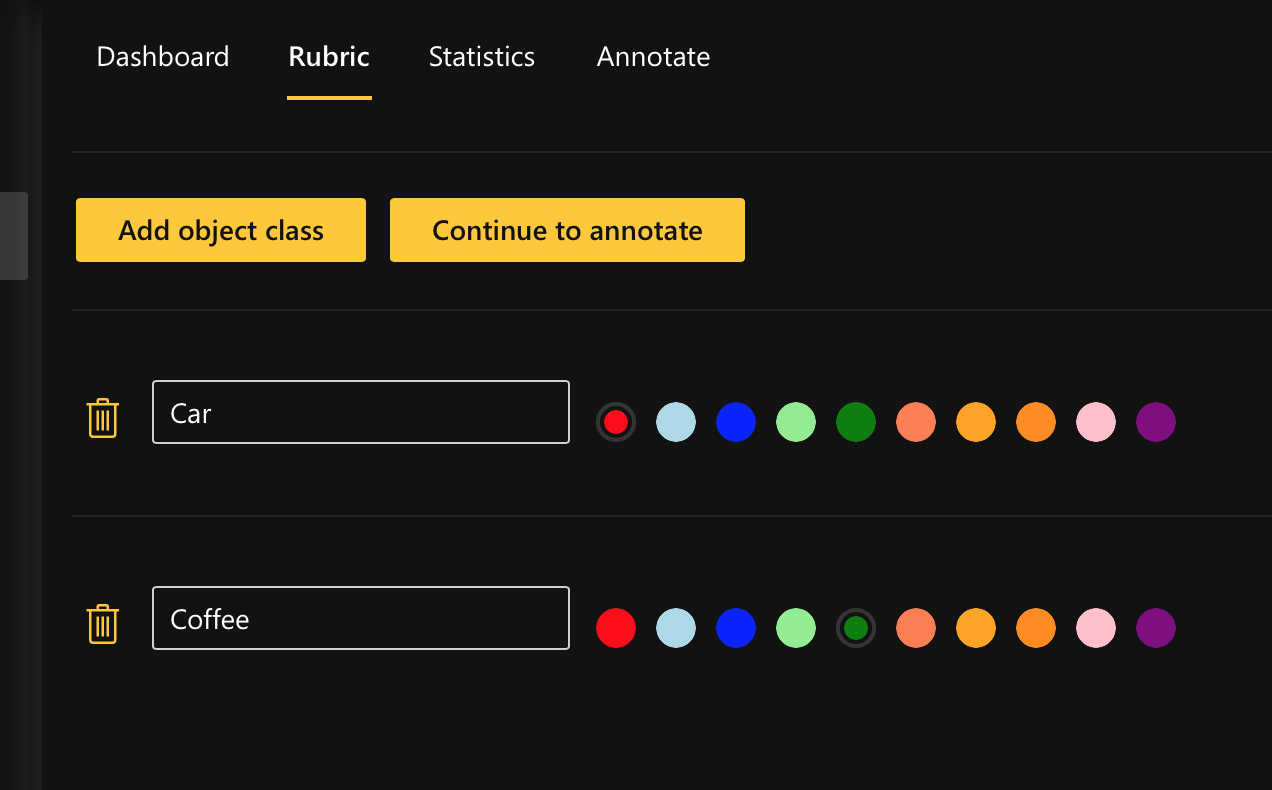The width and height of the screenshot is (1272, 790).
Task: Go to the Annotate tab
Action: (x=653, y=57)
